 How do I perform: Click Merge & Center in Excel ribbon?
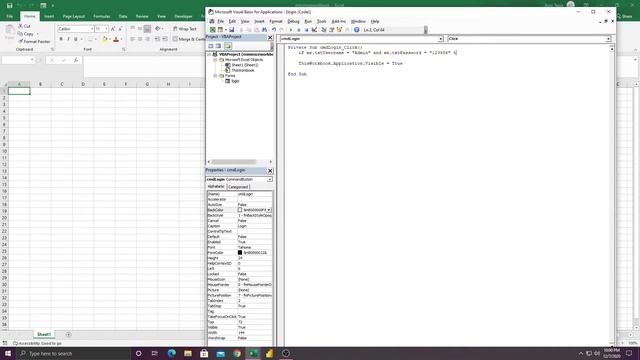point(189,39)
